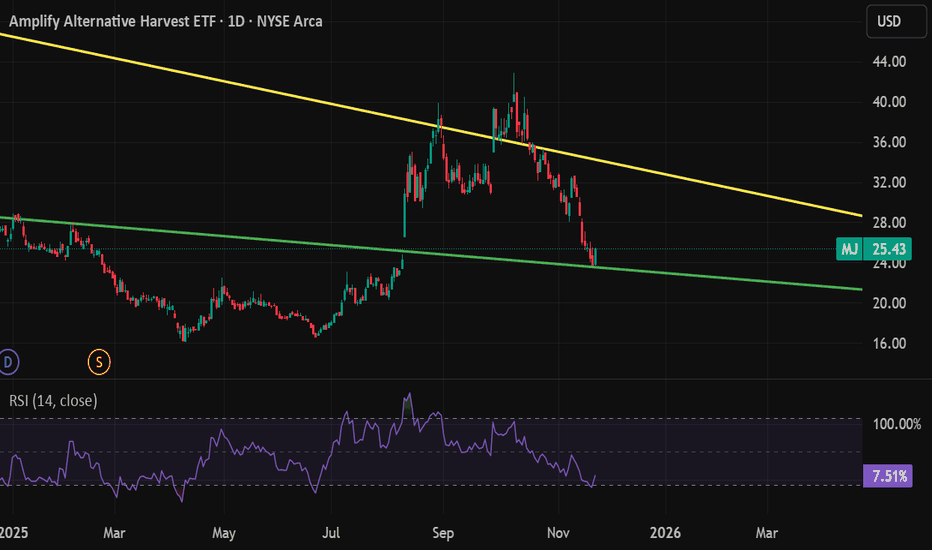Click the green MJ ticker price tag

point(848,250)
